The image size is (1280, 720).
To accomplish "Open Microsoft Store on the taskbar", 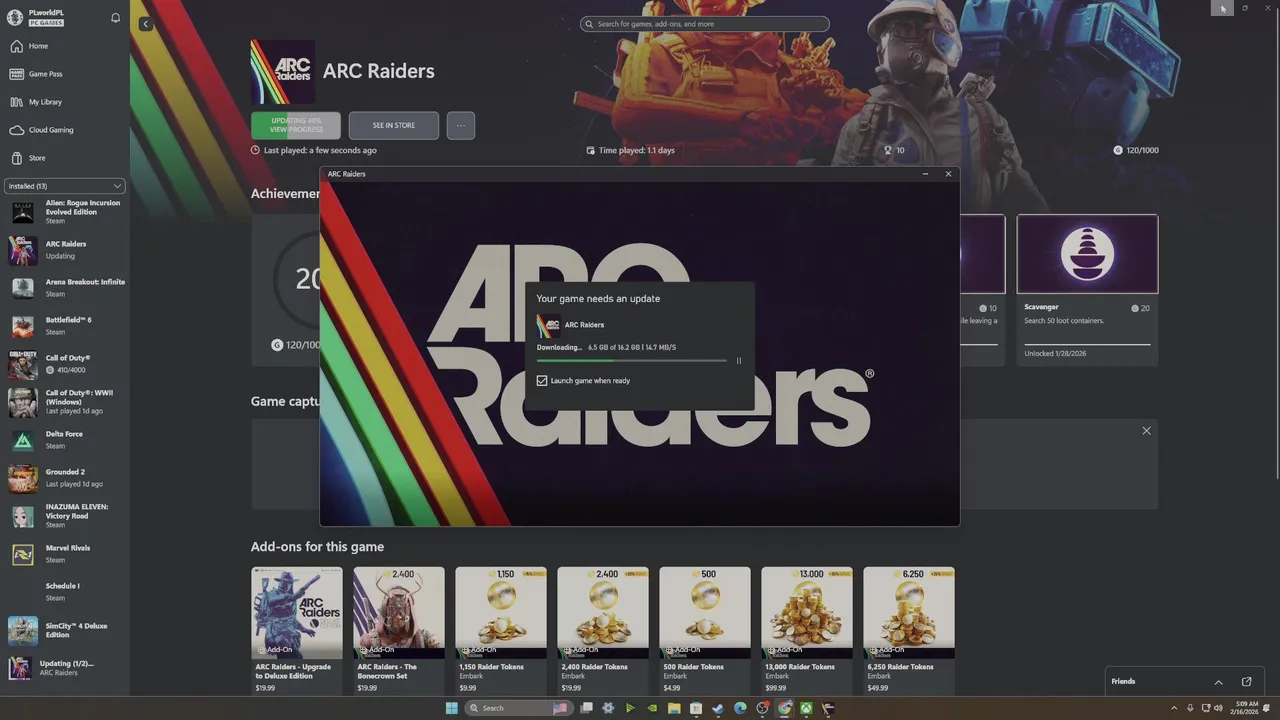I will point(696,708).
